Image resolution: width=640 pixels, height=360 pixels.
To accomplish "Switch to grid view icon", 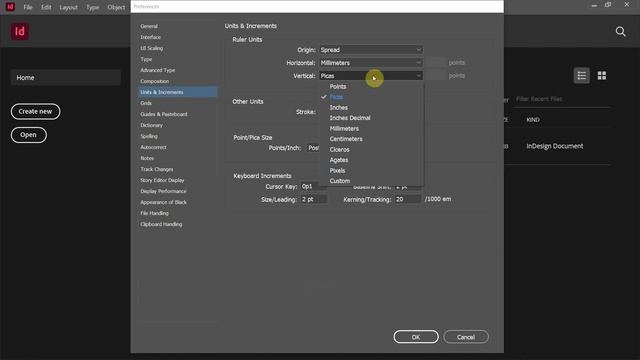I will click(x=602, y=76).
